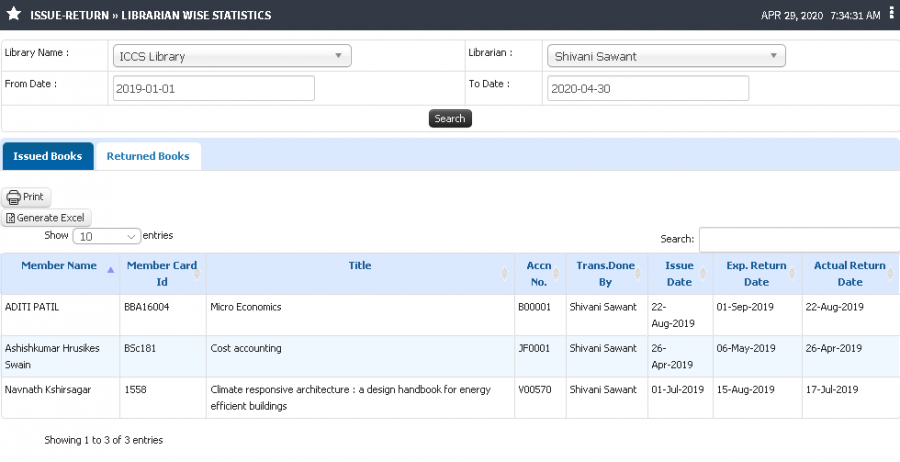Open the three-dot options menu in header
Viewport: 900px width, 462px height.
tap(891, 13)
